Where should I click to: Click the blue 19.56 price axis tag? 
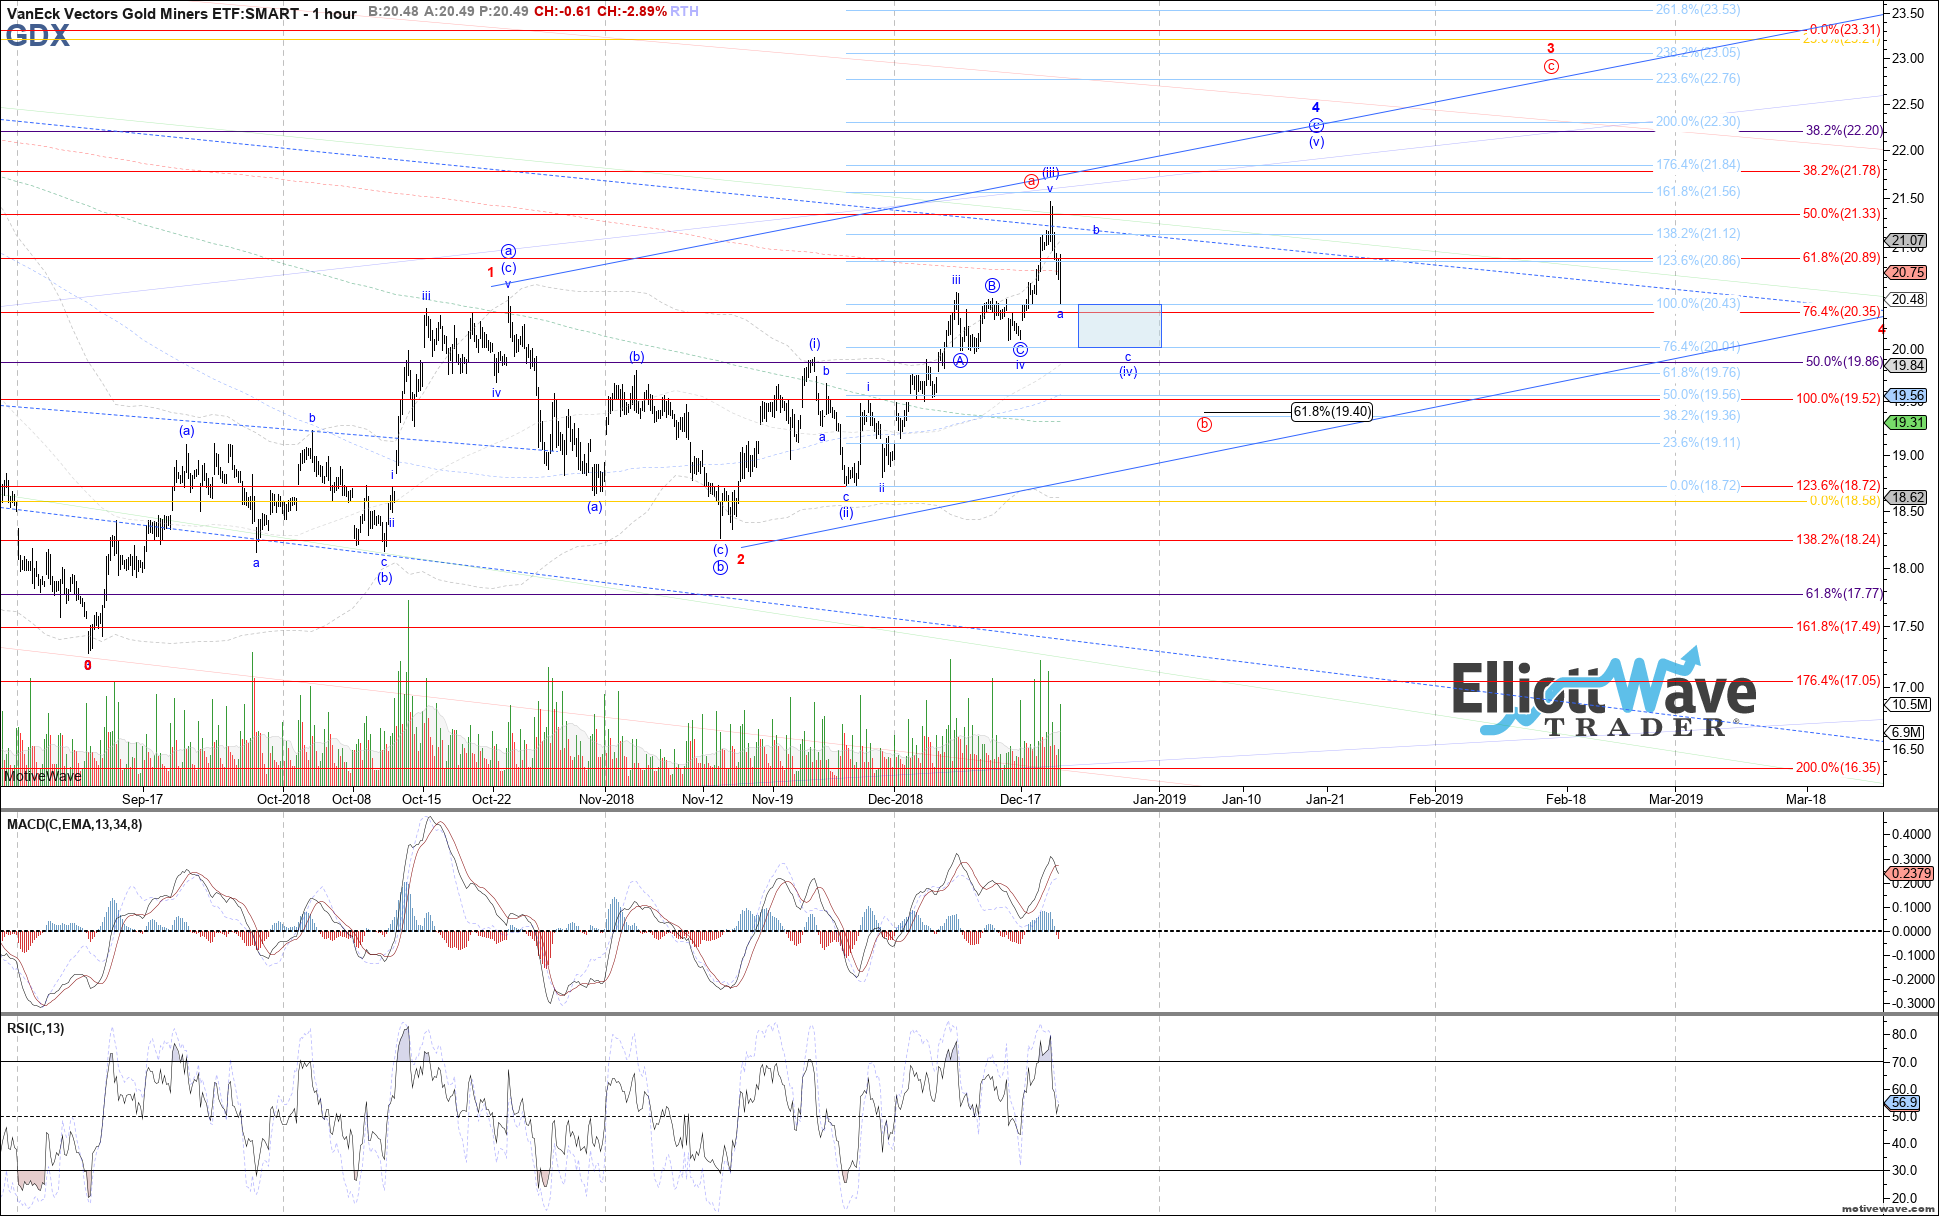[1906, 396]
